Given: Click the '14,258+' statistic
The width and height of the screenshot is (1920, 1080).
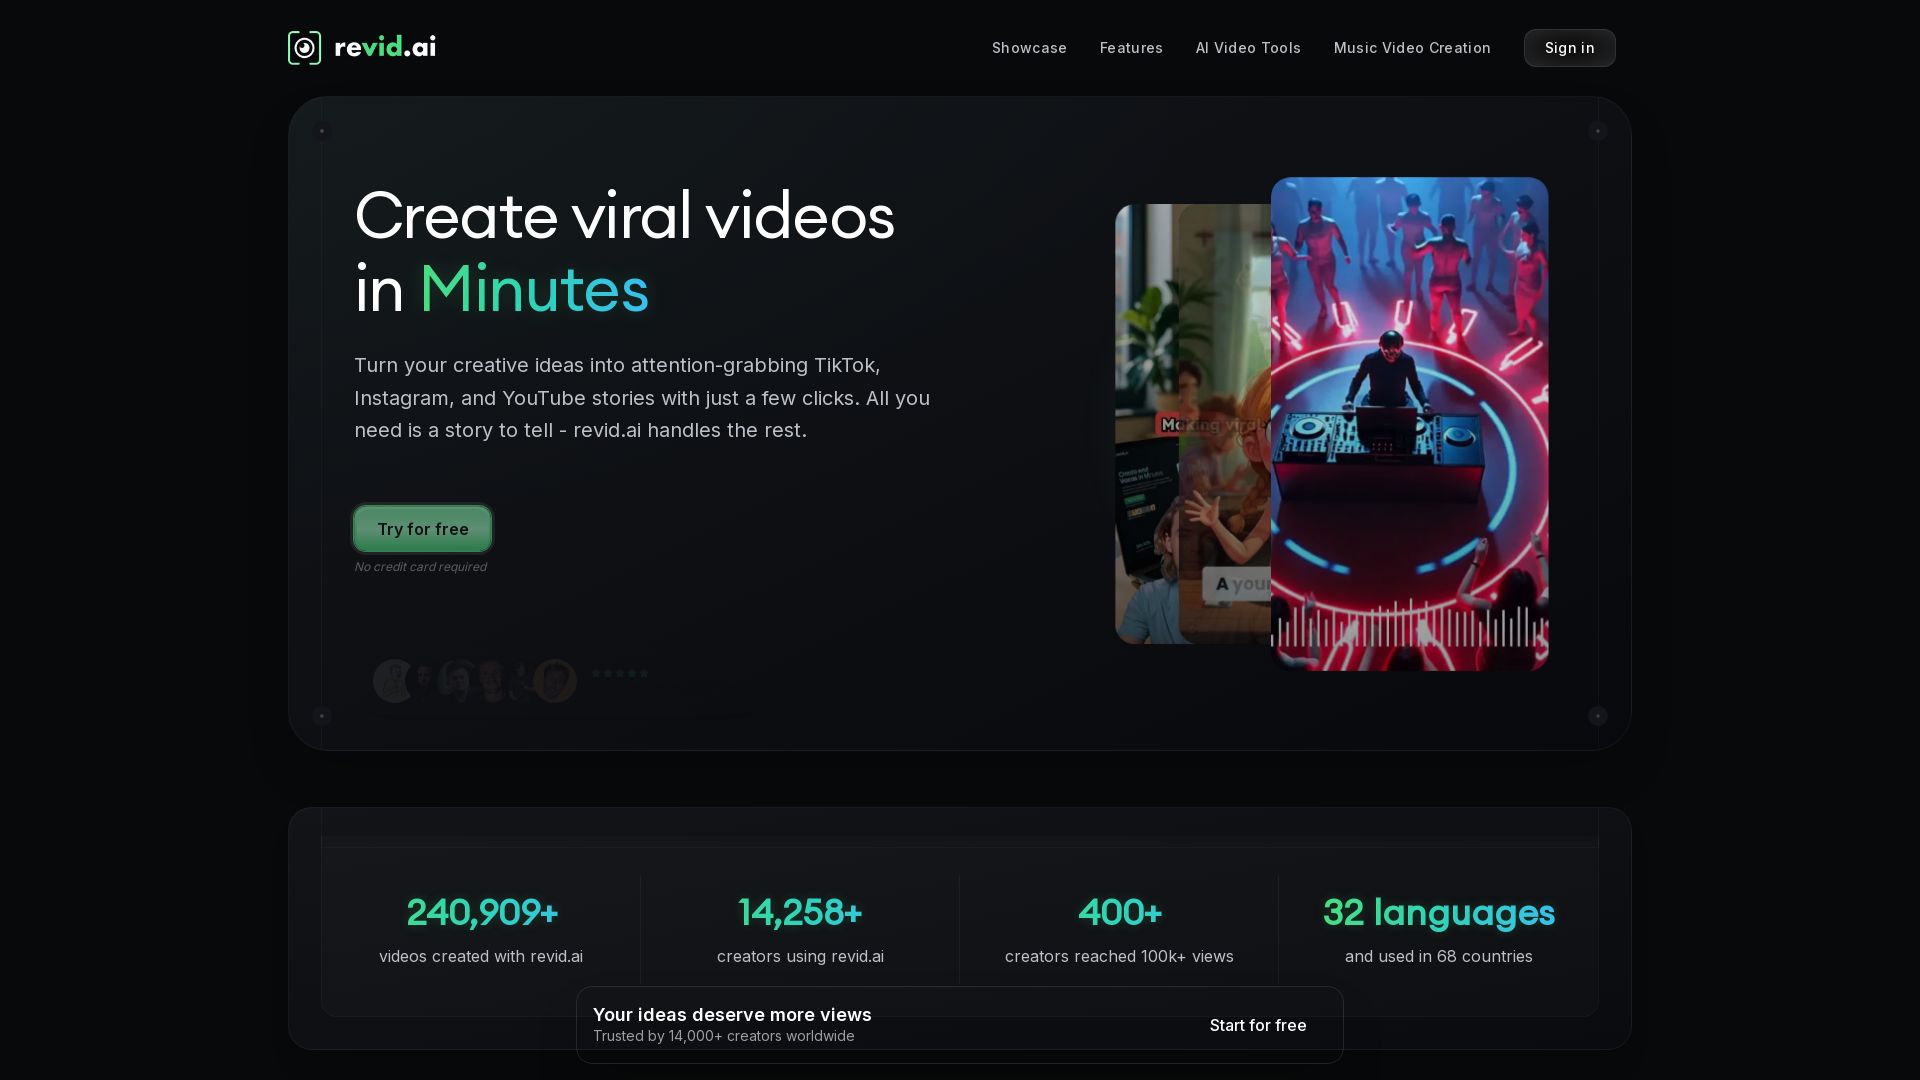Looking at the screenshot, I should (800, 912).
